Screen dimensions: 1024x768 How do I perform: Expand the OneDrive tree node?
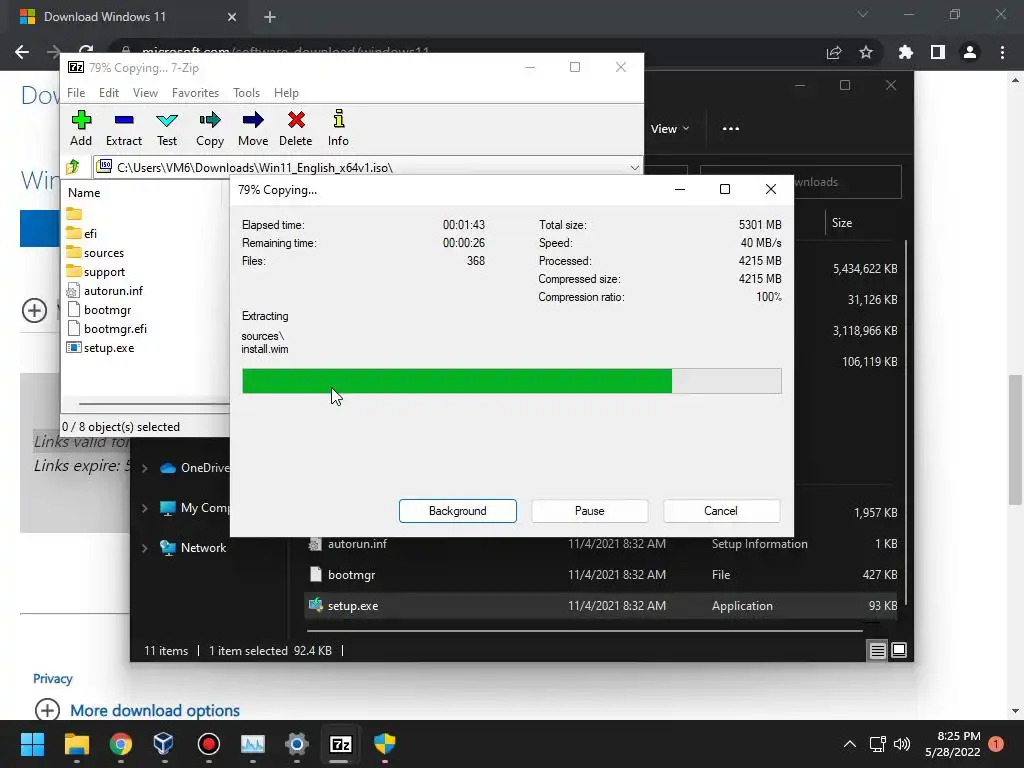click(x=144, y=468)
